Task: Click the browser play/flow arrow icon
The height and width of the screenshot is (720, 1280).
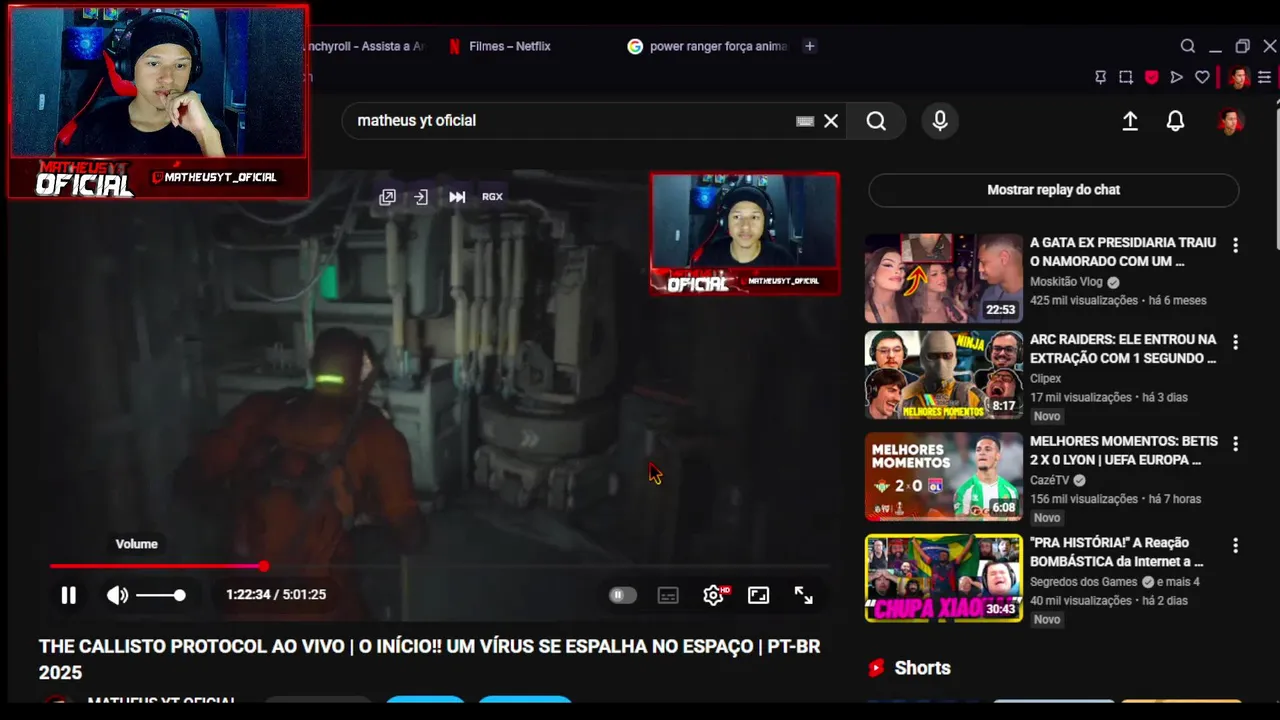Action: [1177, 77]
